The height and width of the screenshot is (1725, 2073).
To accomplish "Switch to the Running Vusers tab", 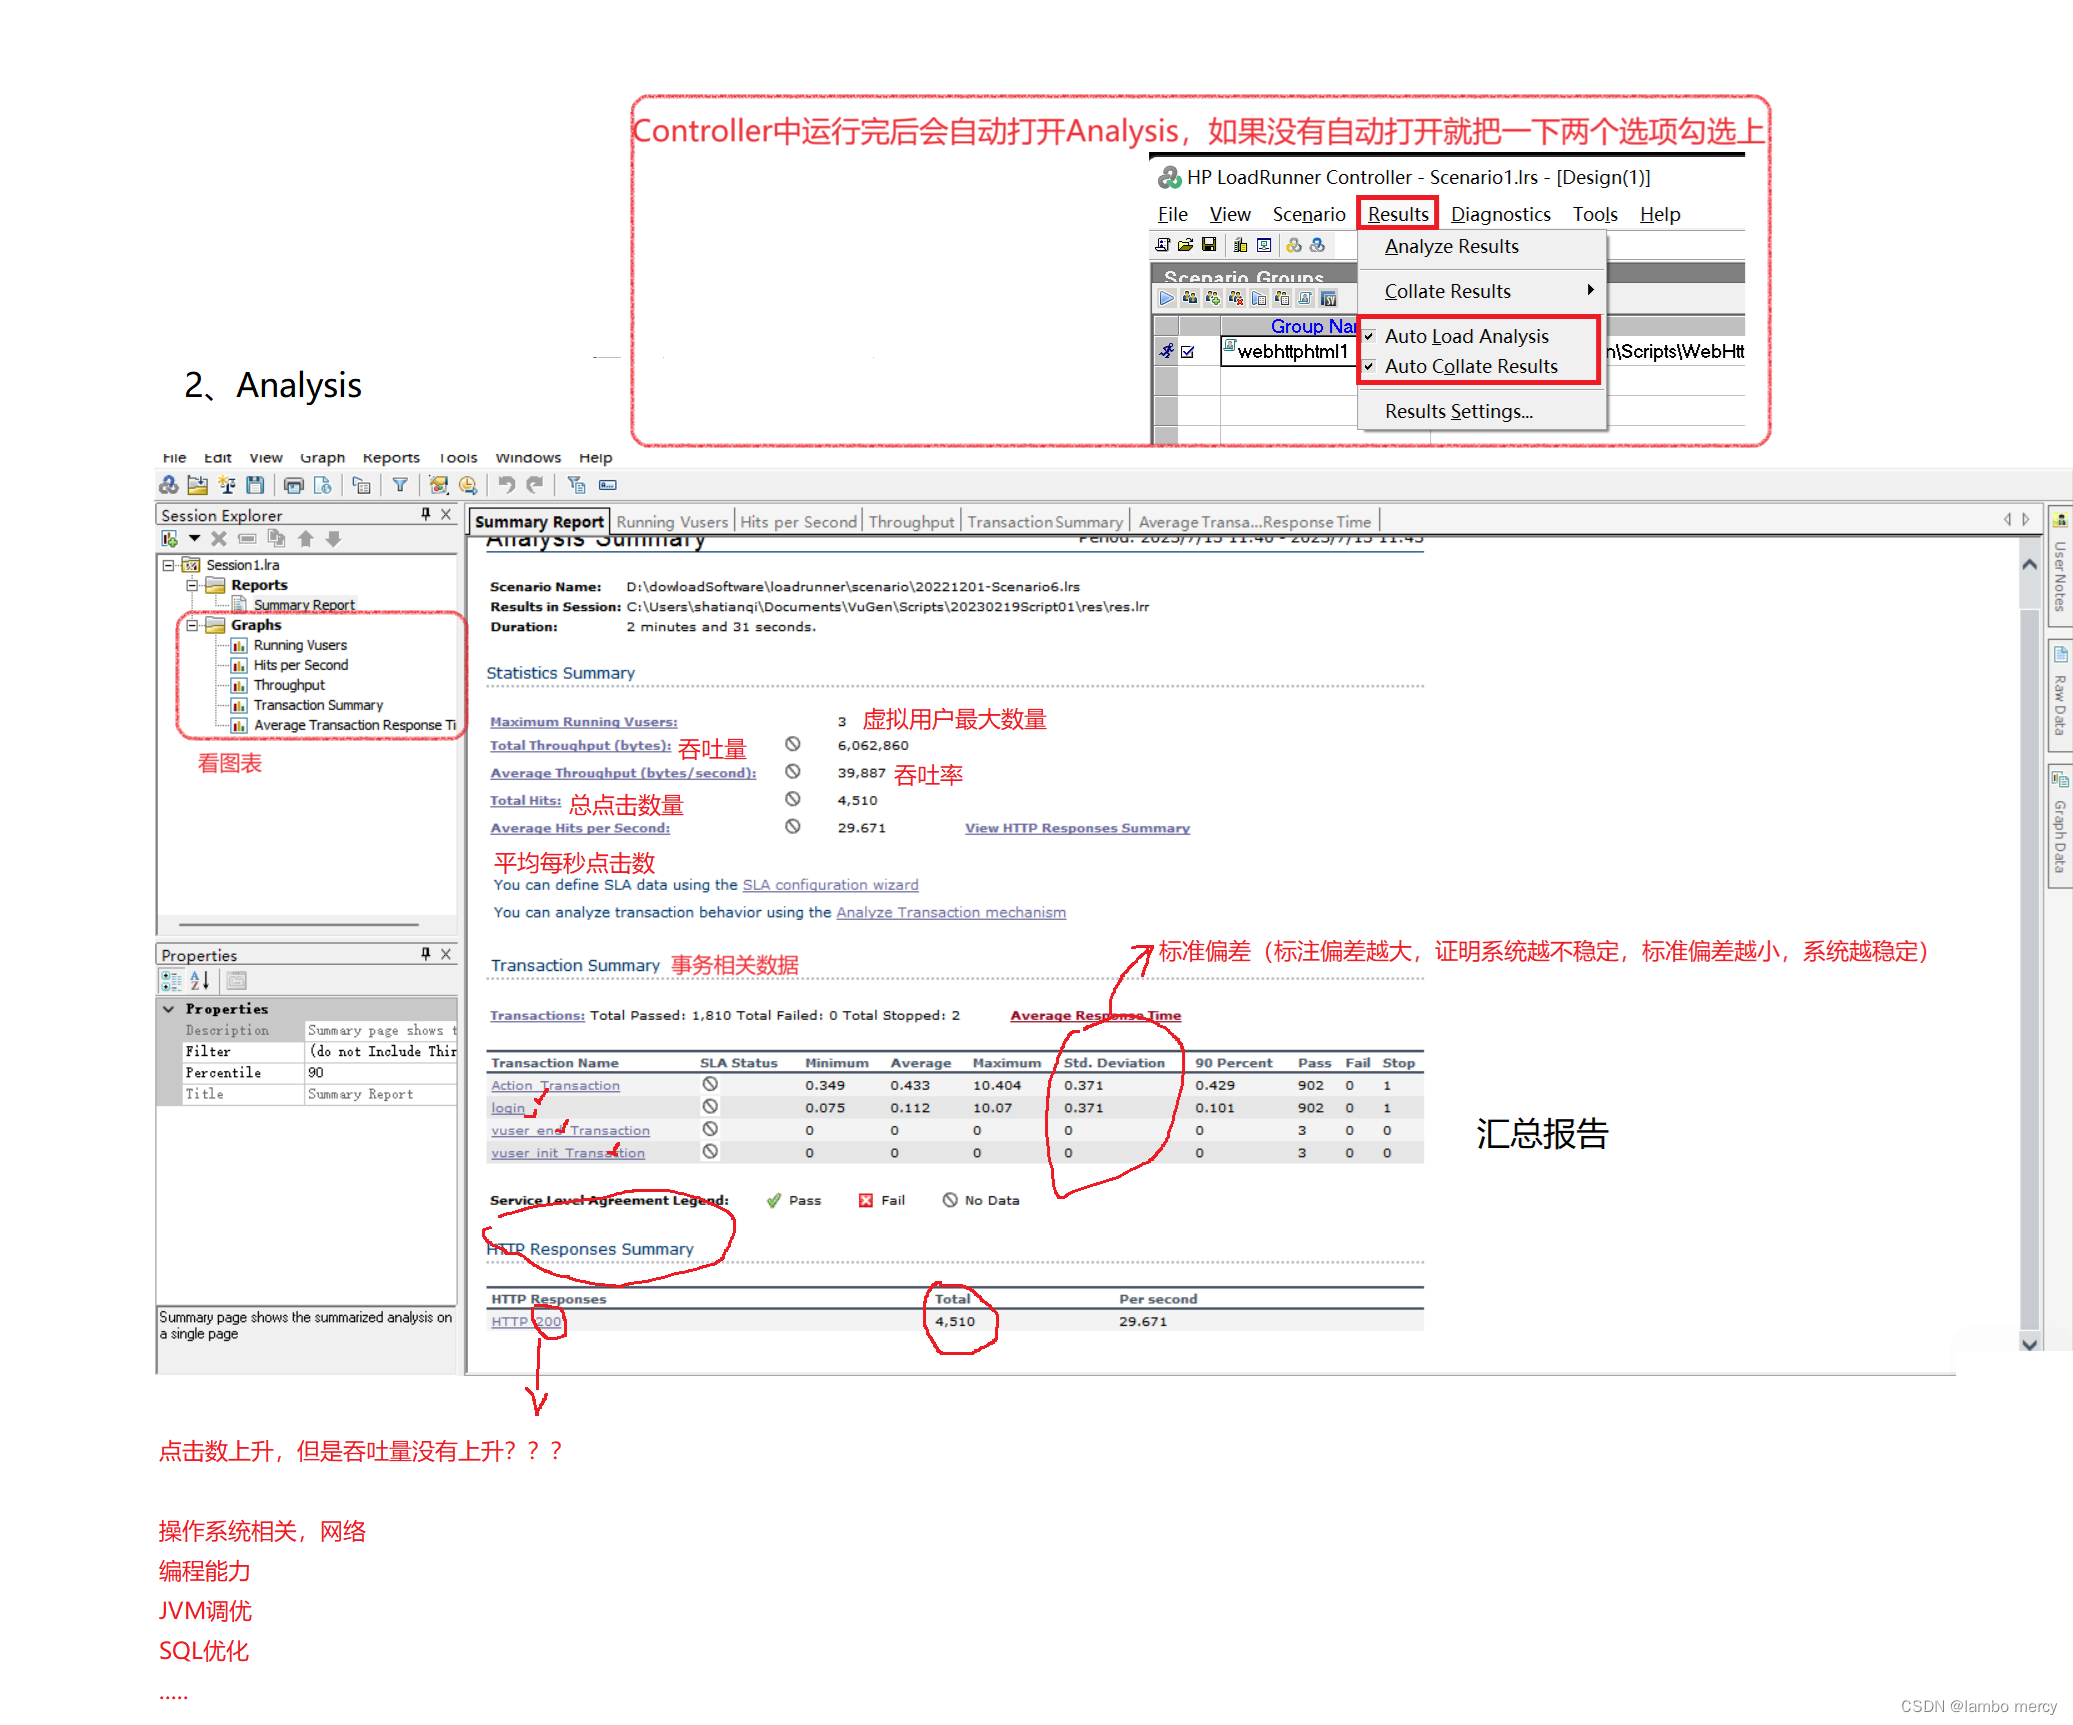I will (672, 522).
